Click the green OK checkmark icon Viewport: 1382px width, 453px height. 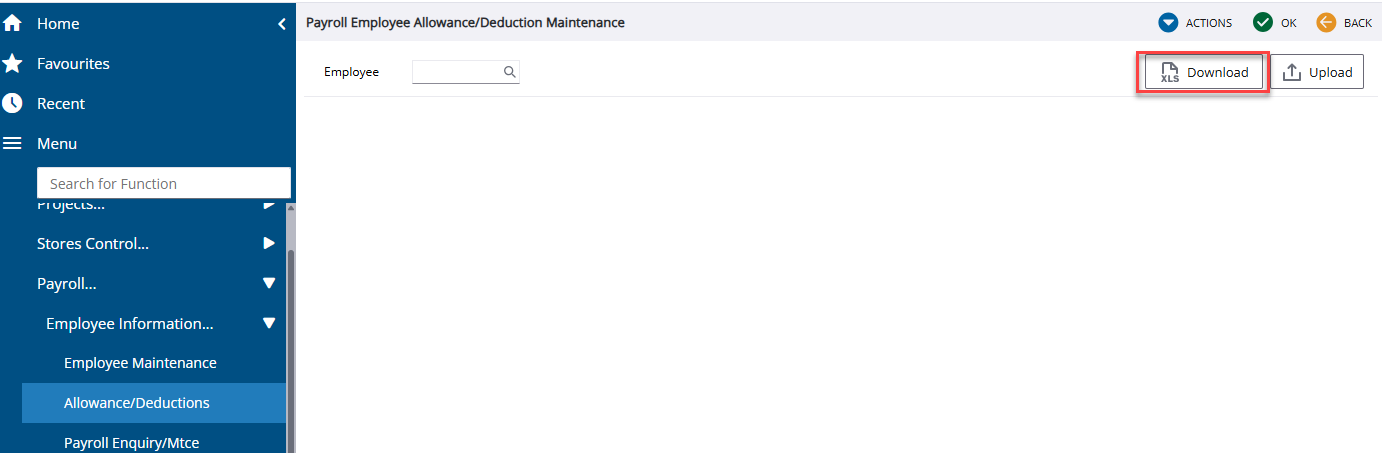coord(1262,22)
